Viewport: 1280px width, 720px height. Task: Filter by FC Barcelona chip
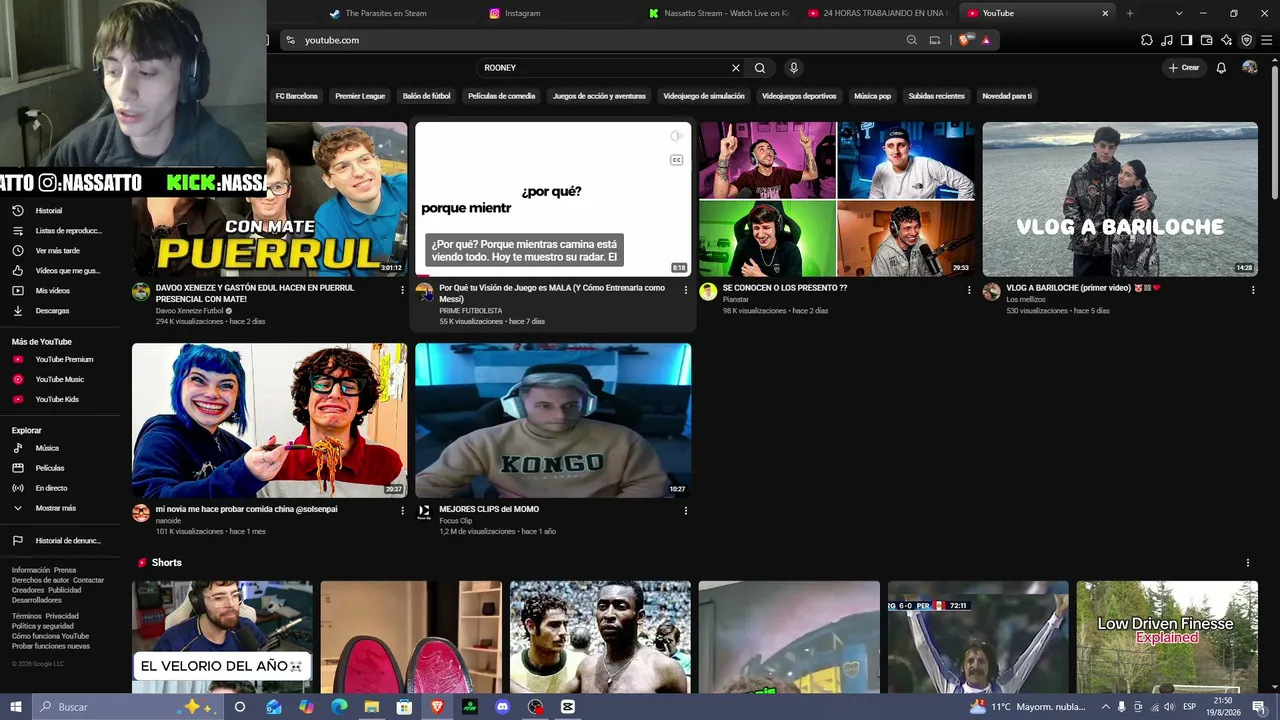pyautogui.click(x=297, y=96)
